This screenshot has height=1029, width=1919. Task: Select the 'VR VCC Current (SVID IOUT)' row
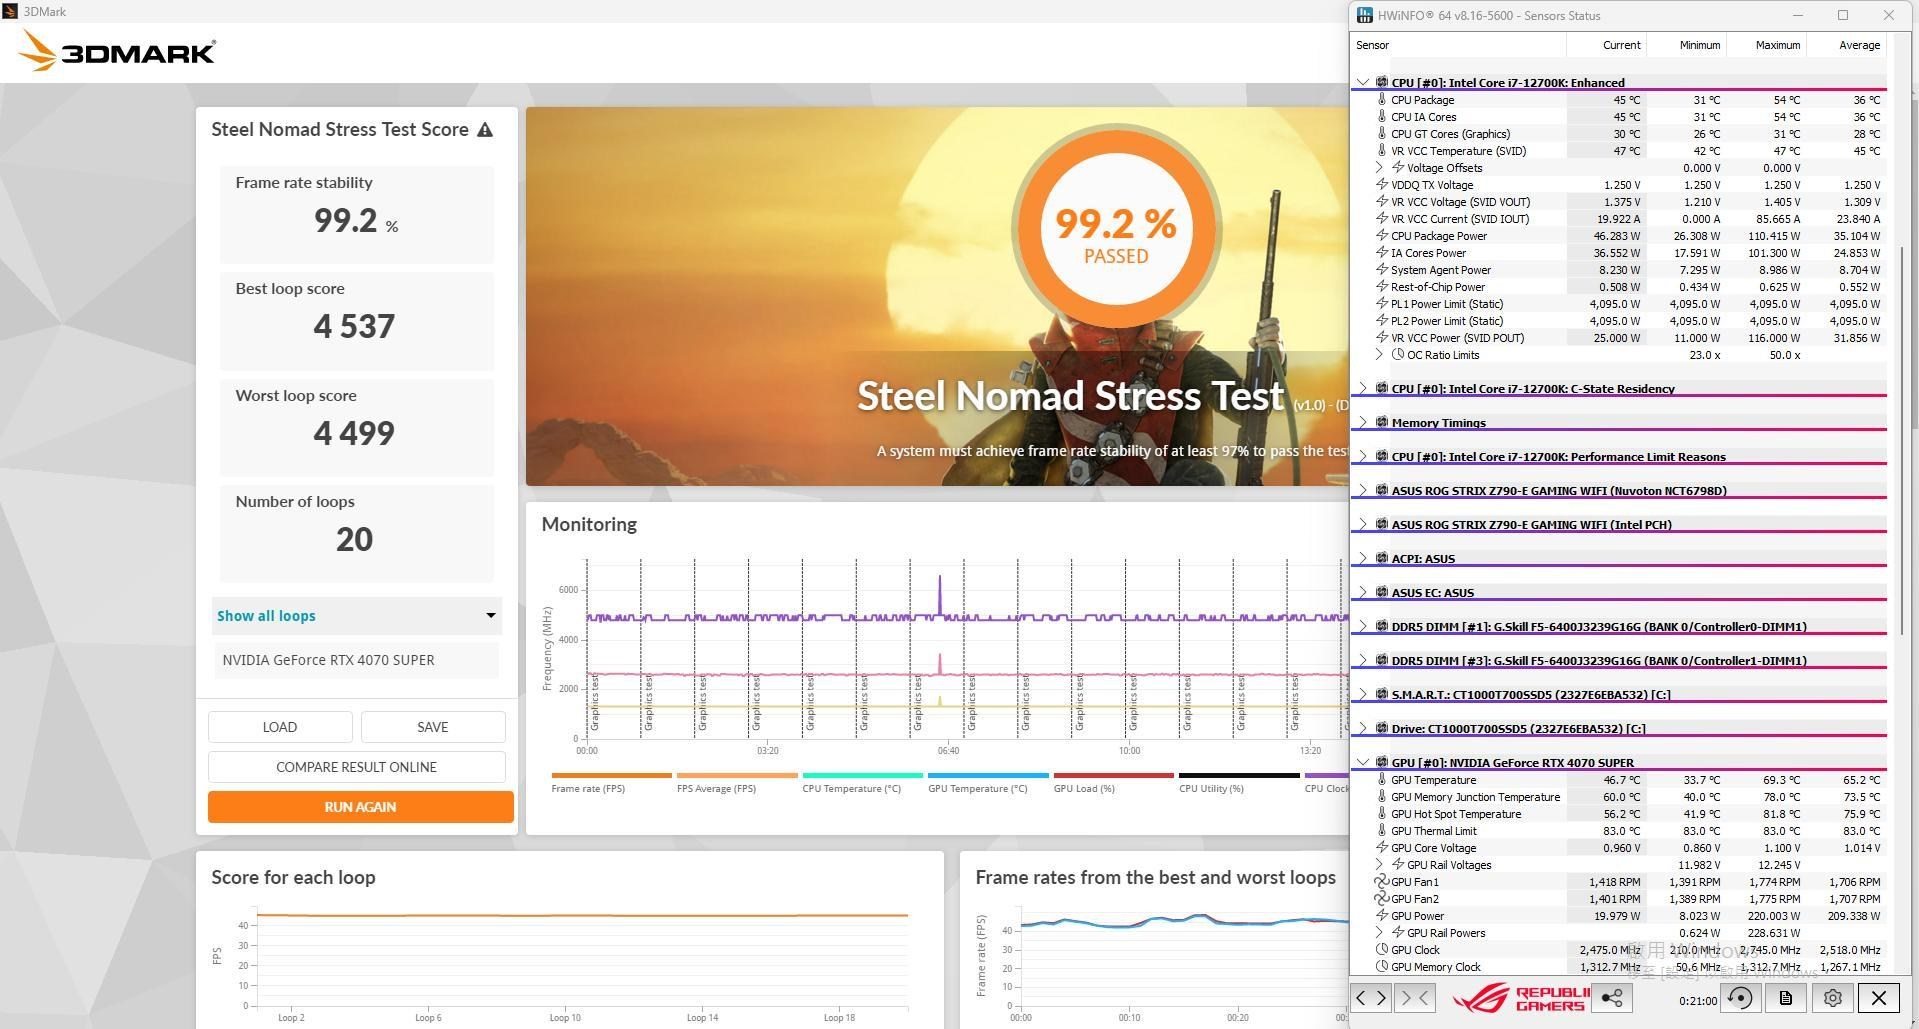1618,219
